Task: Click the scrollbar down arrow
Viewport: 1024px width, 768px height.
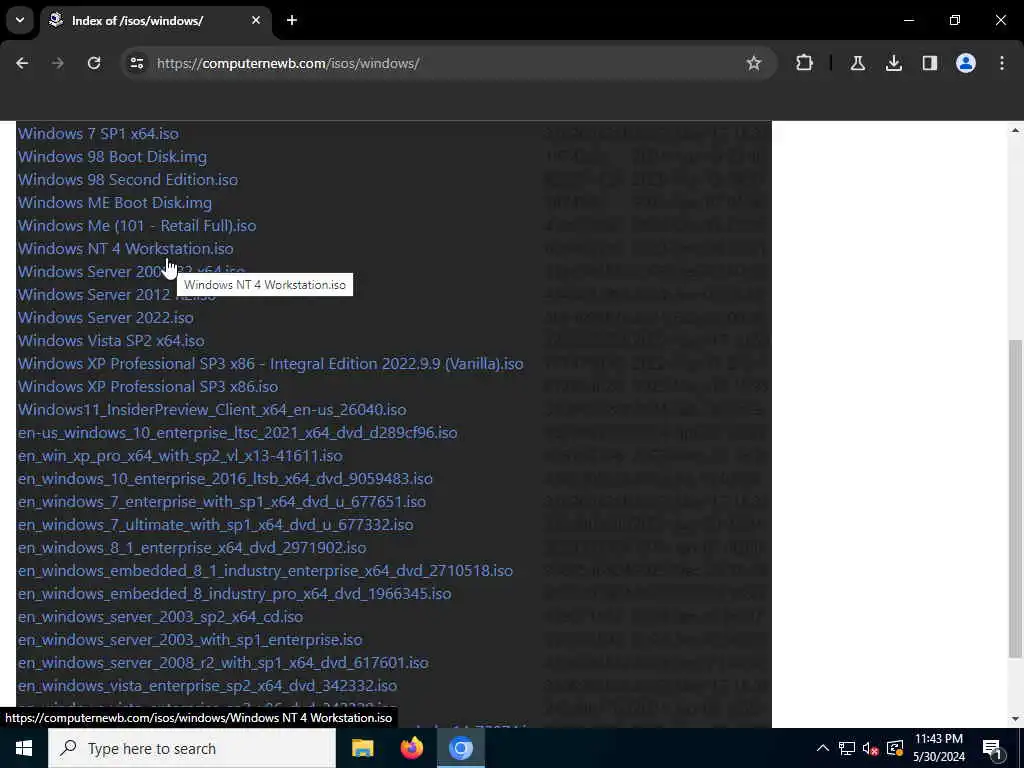Action: (1015, 719)
